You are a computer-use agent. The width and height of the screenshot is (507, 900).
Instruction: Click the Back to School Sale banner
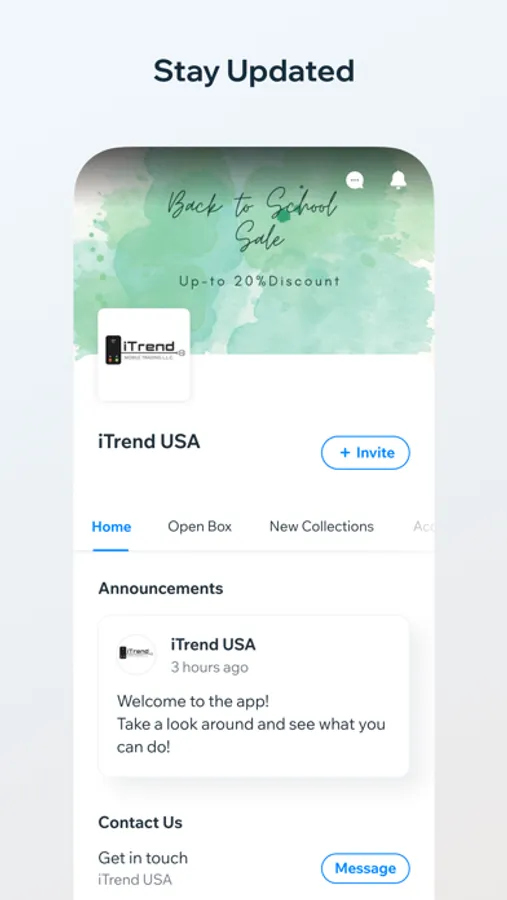pos(254,251)
